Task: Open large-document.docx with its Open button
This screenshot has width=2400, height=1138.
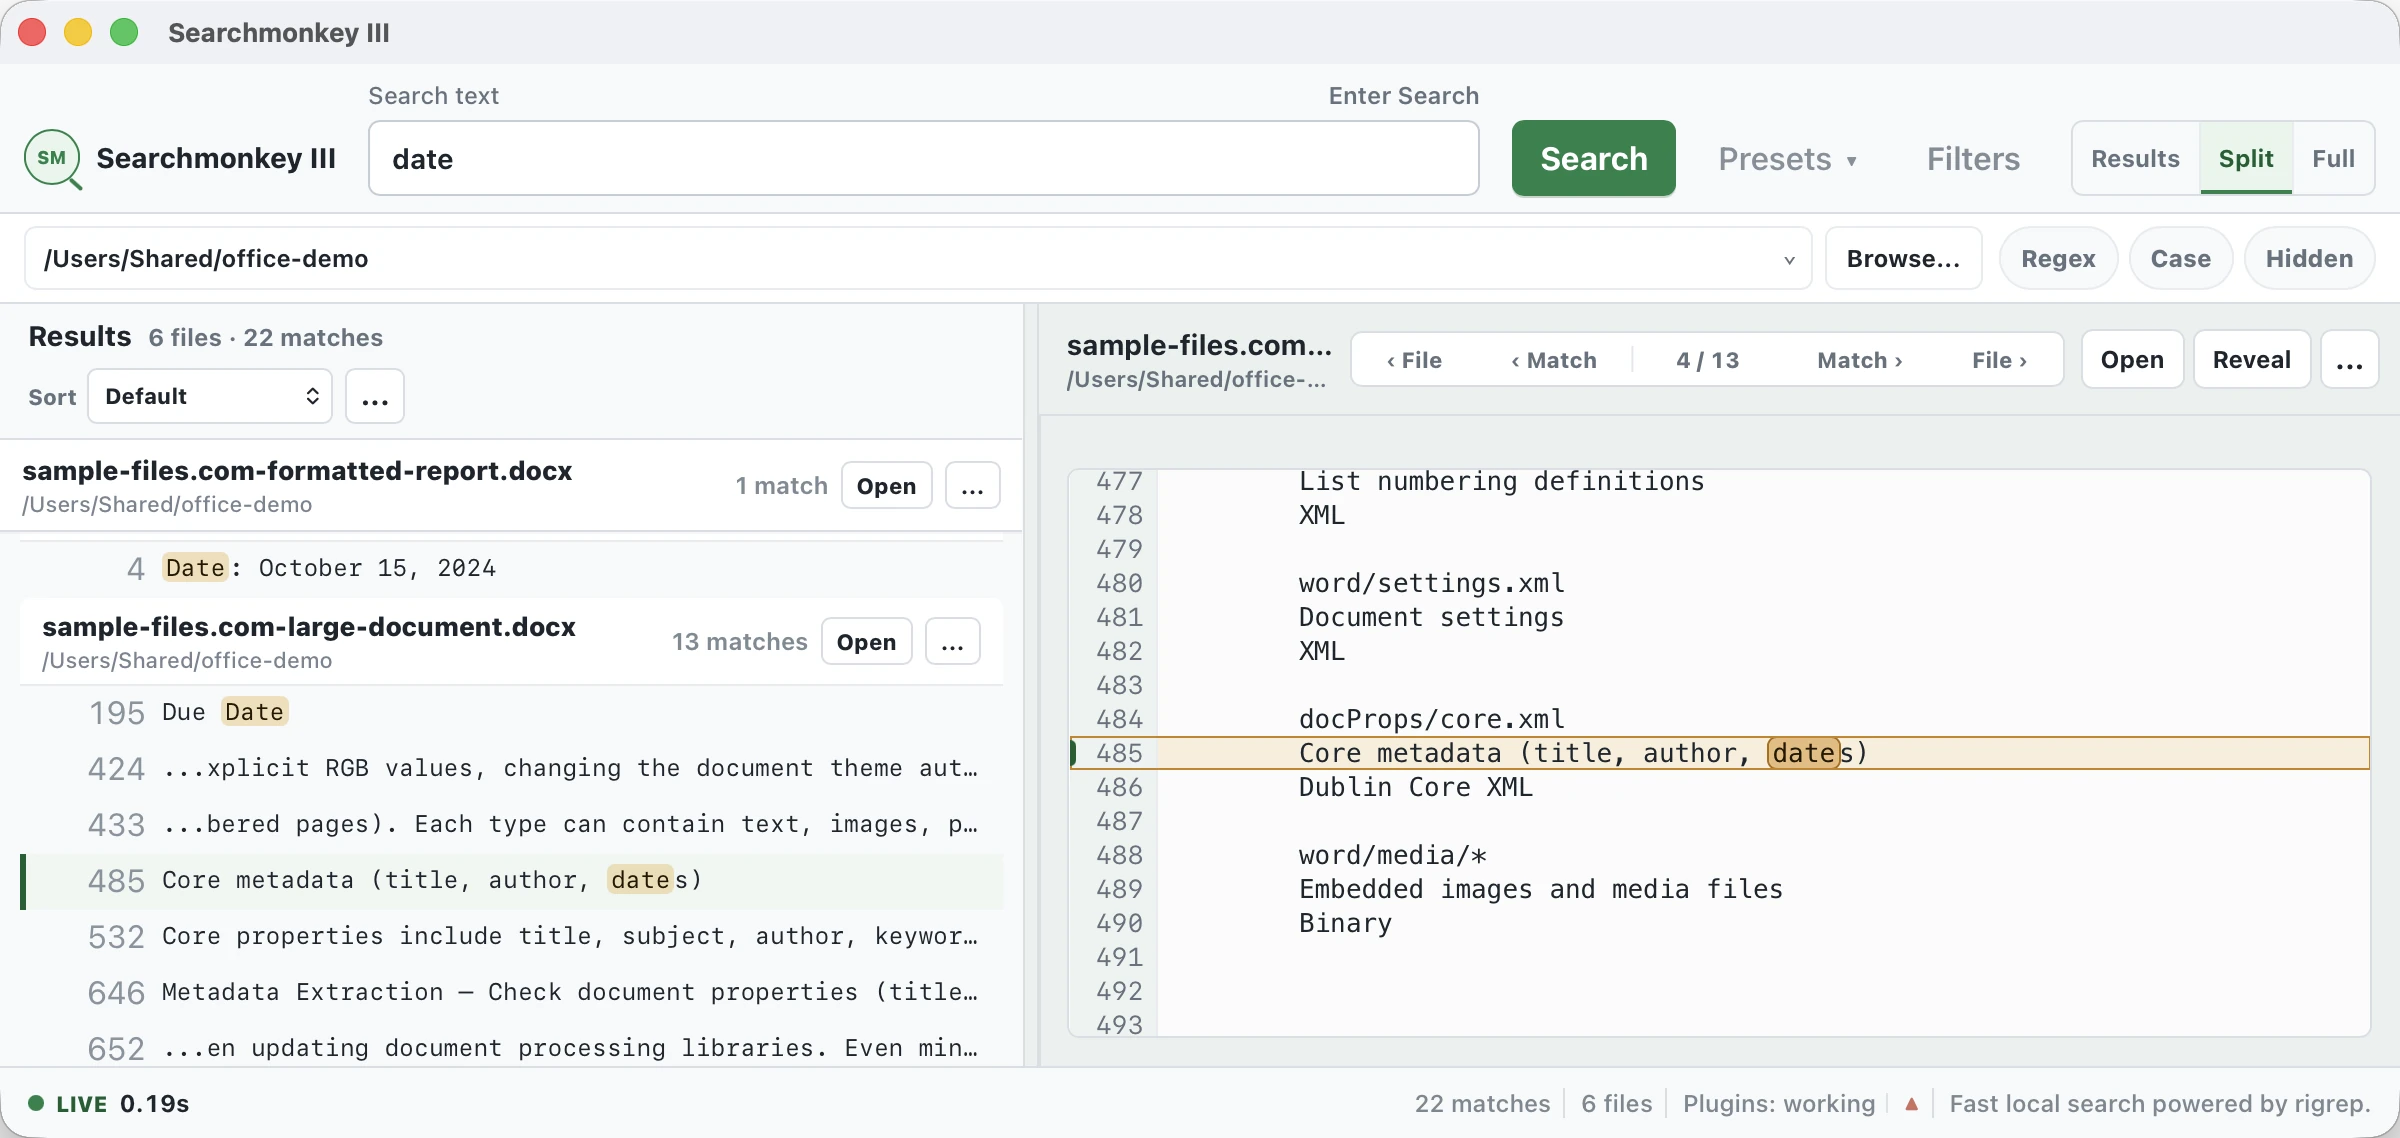Action: coord(866,642)
